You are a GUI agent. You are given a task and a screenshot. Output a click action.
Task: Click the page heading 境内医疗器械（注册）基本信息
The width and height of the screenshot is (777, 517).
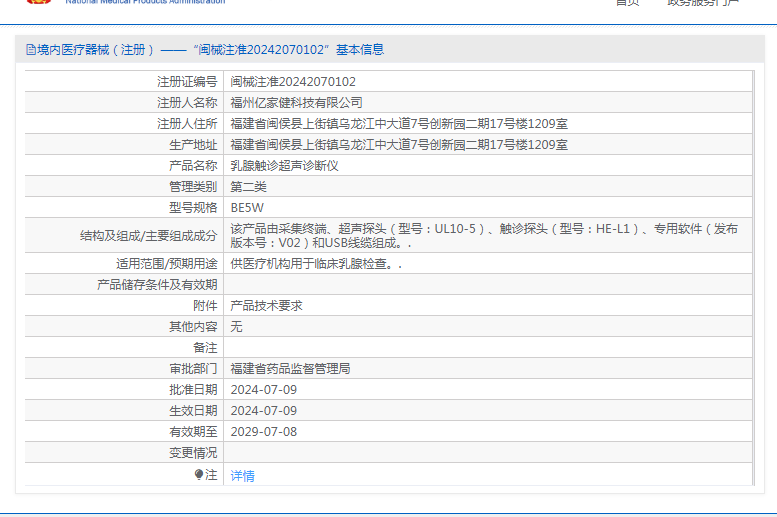[x=211, y=50]
